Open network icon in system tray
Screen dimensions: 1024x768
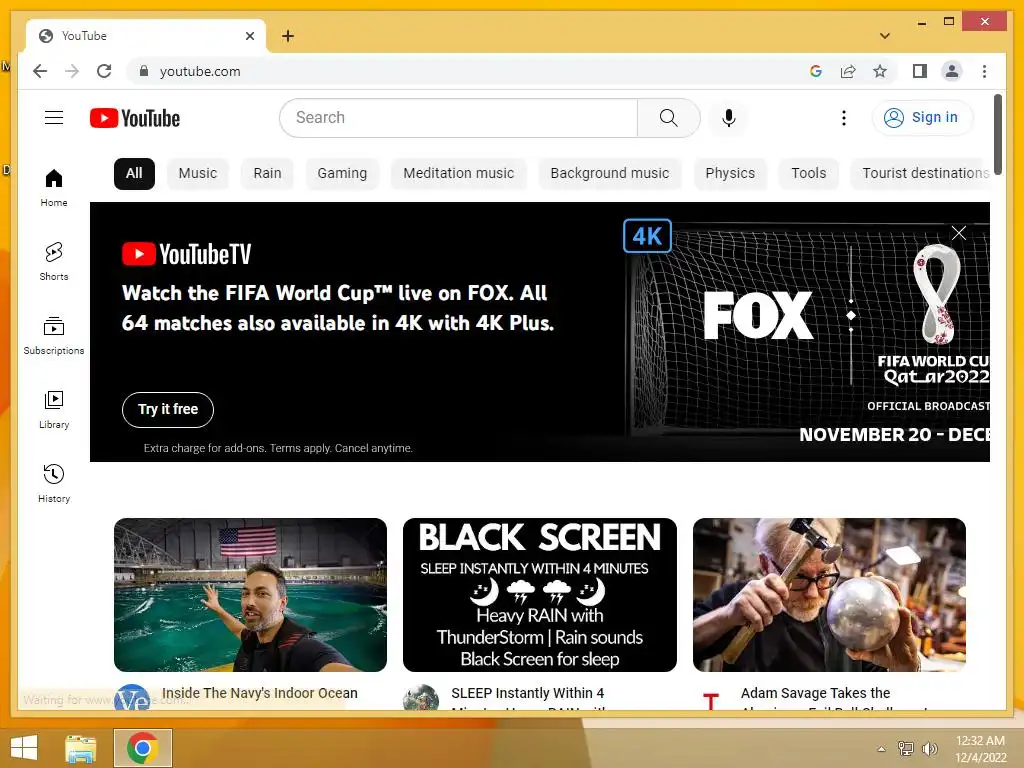[x=906, y=748]
